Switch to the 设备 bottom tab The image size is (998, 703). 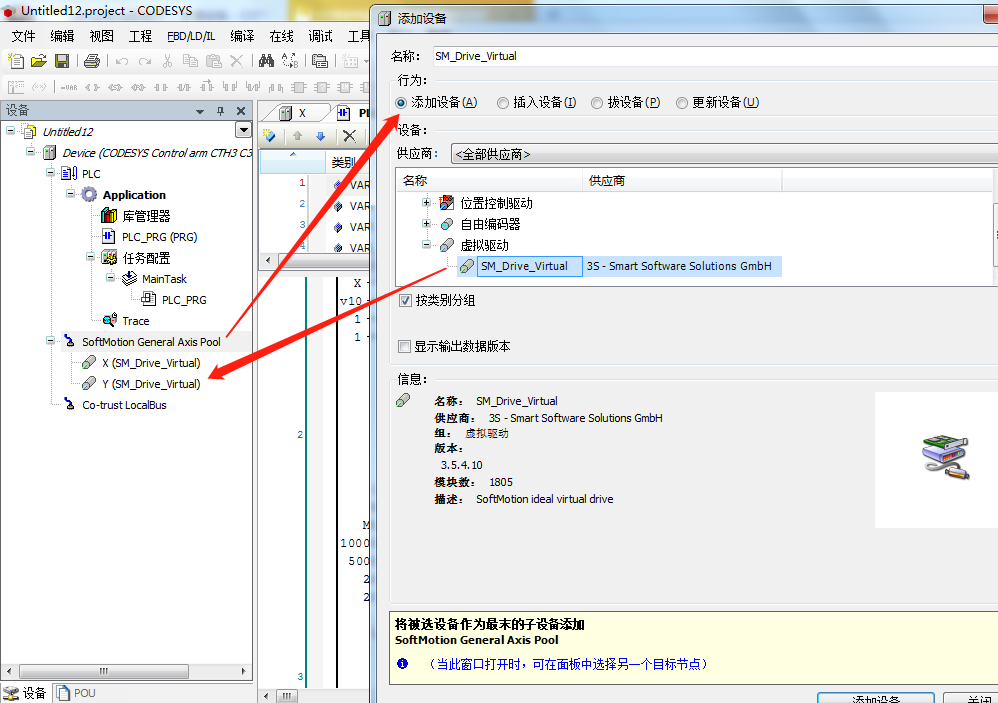click(x=25, y=693)
